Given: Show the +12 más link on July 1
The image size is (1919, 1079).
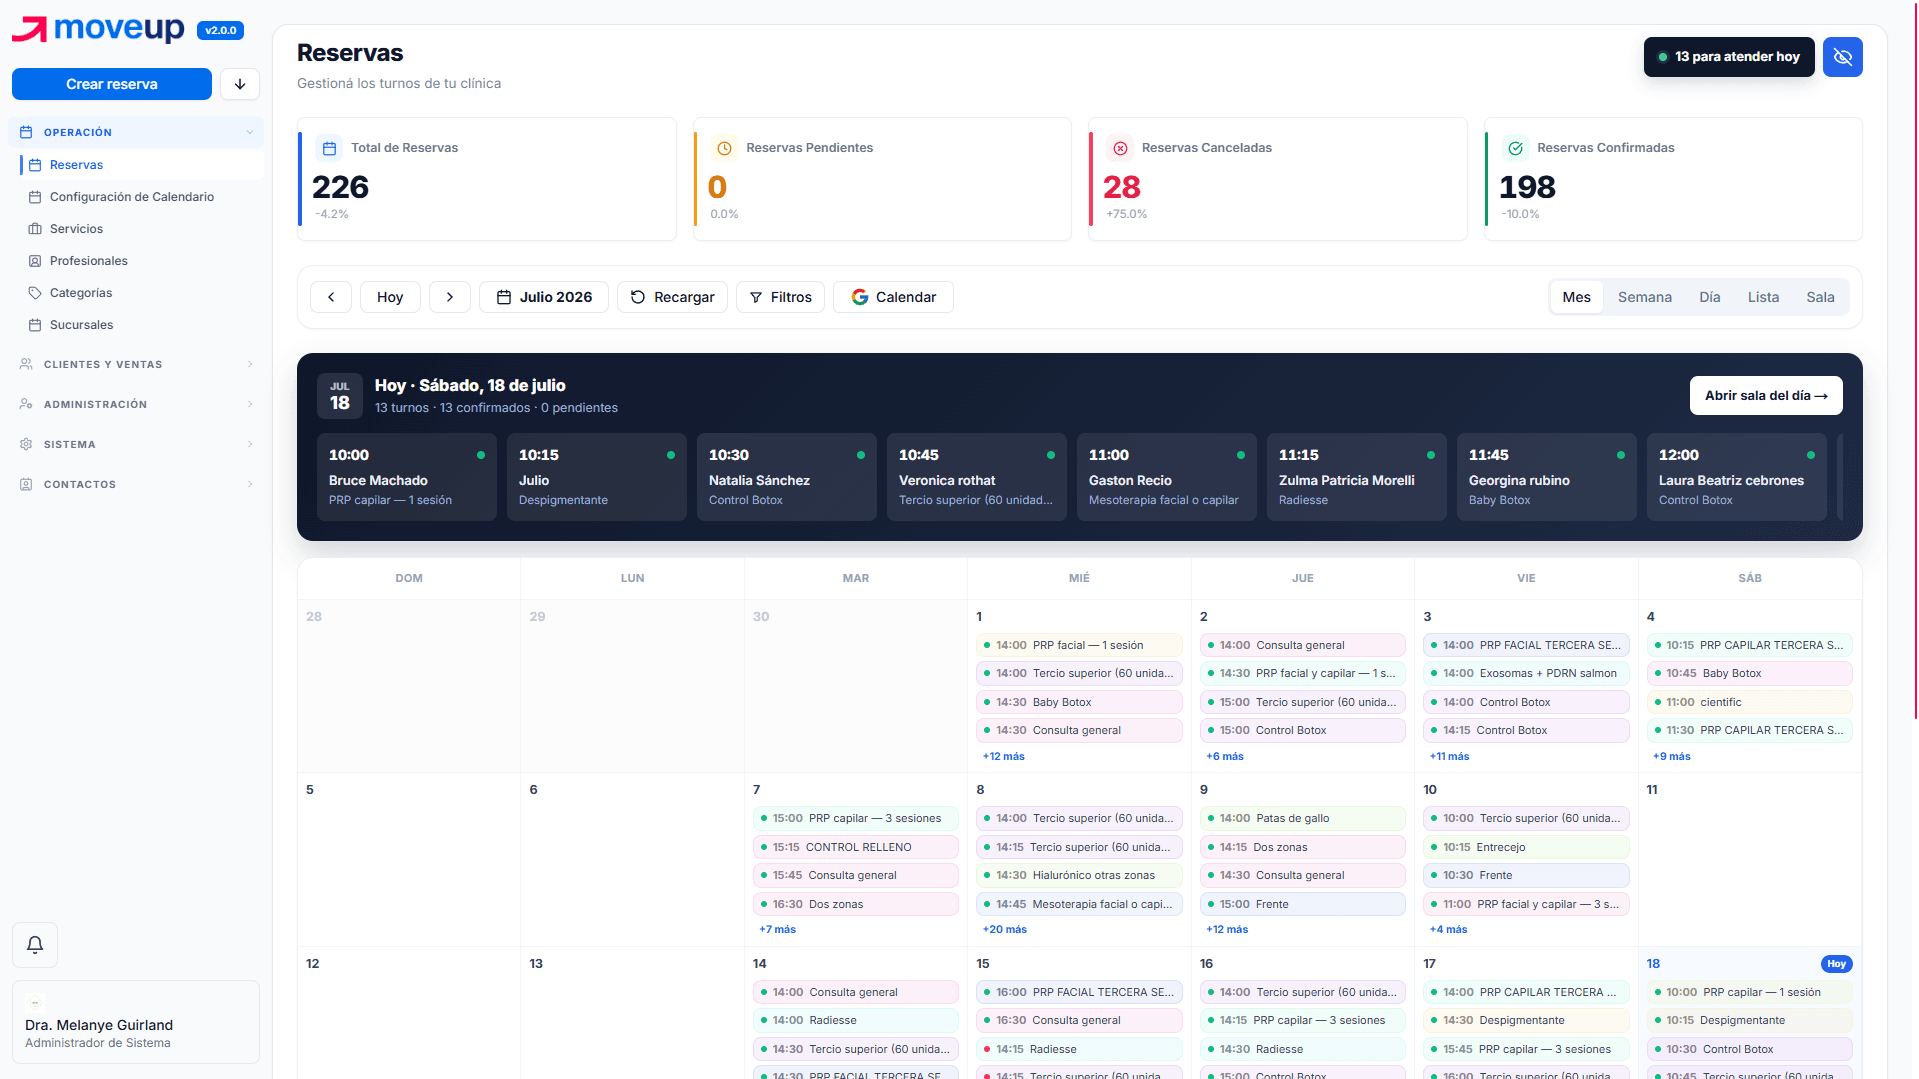Looking at the screenshot, I should click(1003, 757).
